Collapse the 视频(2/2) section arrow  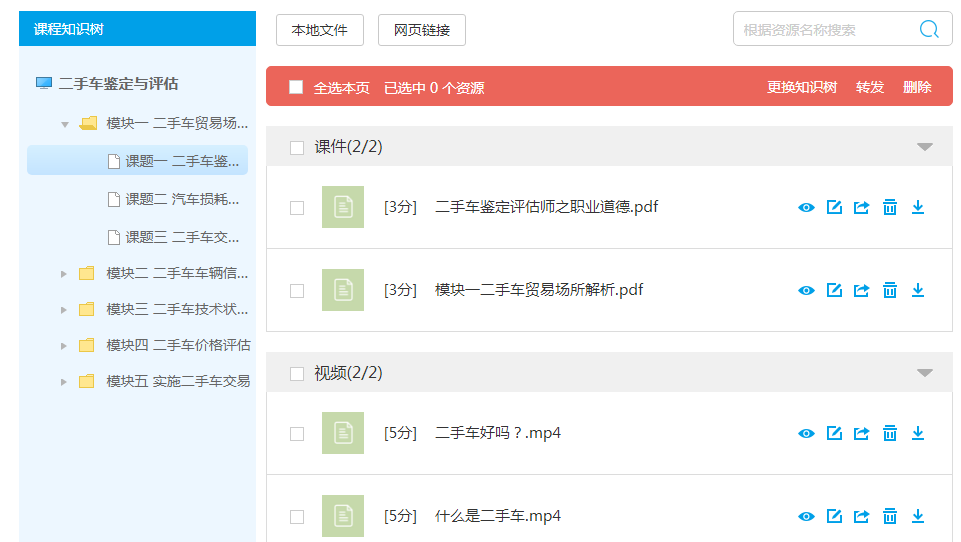pos(925,373)
